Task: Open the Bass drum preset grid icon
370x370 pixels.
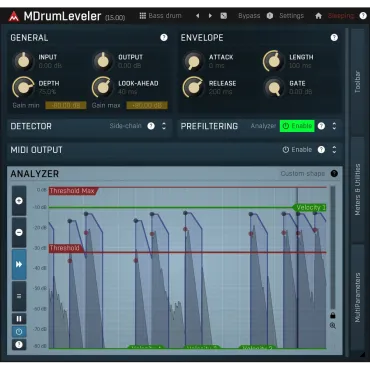Action: tap(143, 16)
